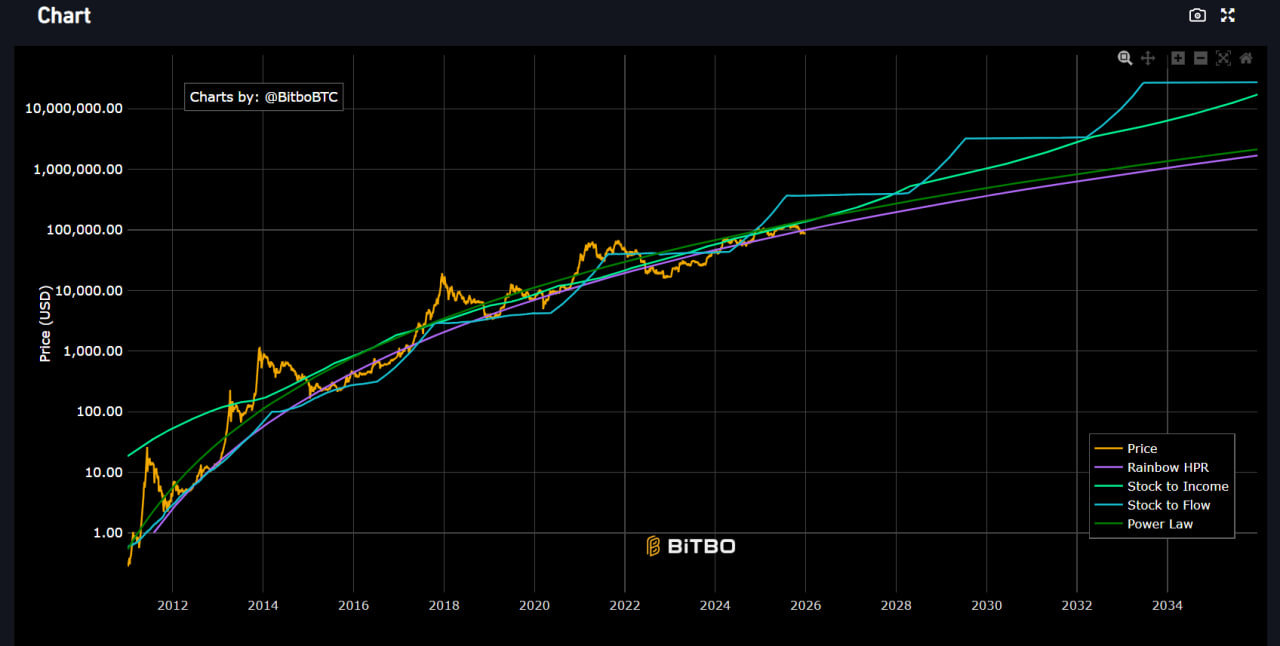Click the autoscale icon in modebar

click(1223, 58)
